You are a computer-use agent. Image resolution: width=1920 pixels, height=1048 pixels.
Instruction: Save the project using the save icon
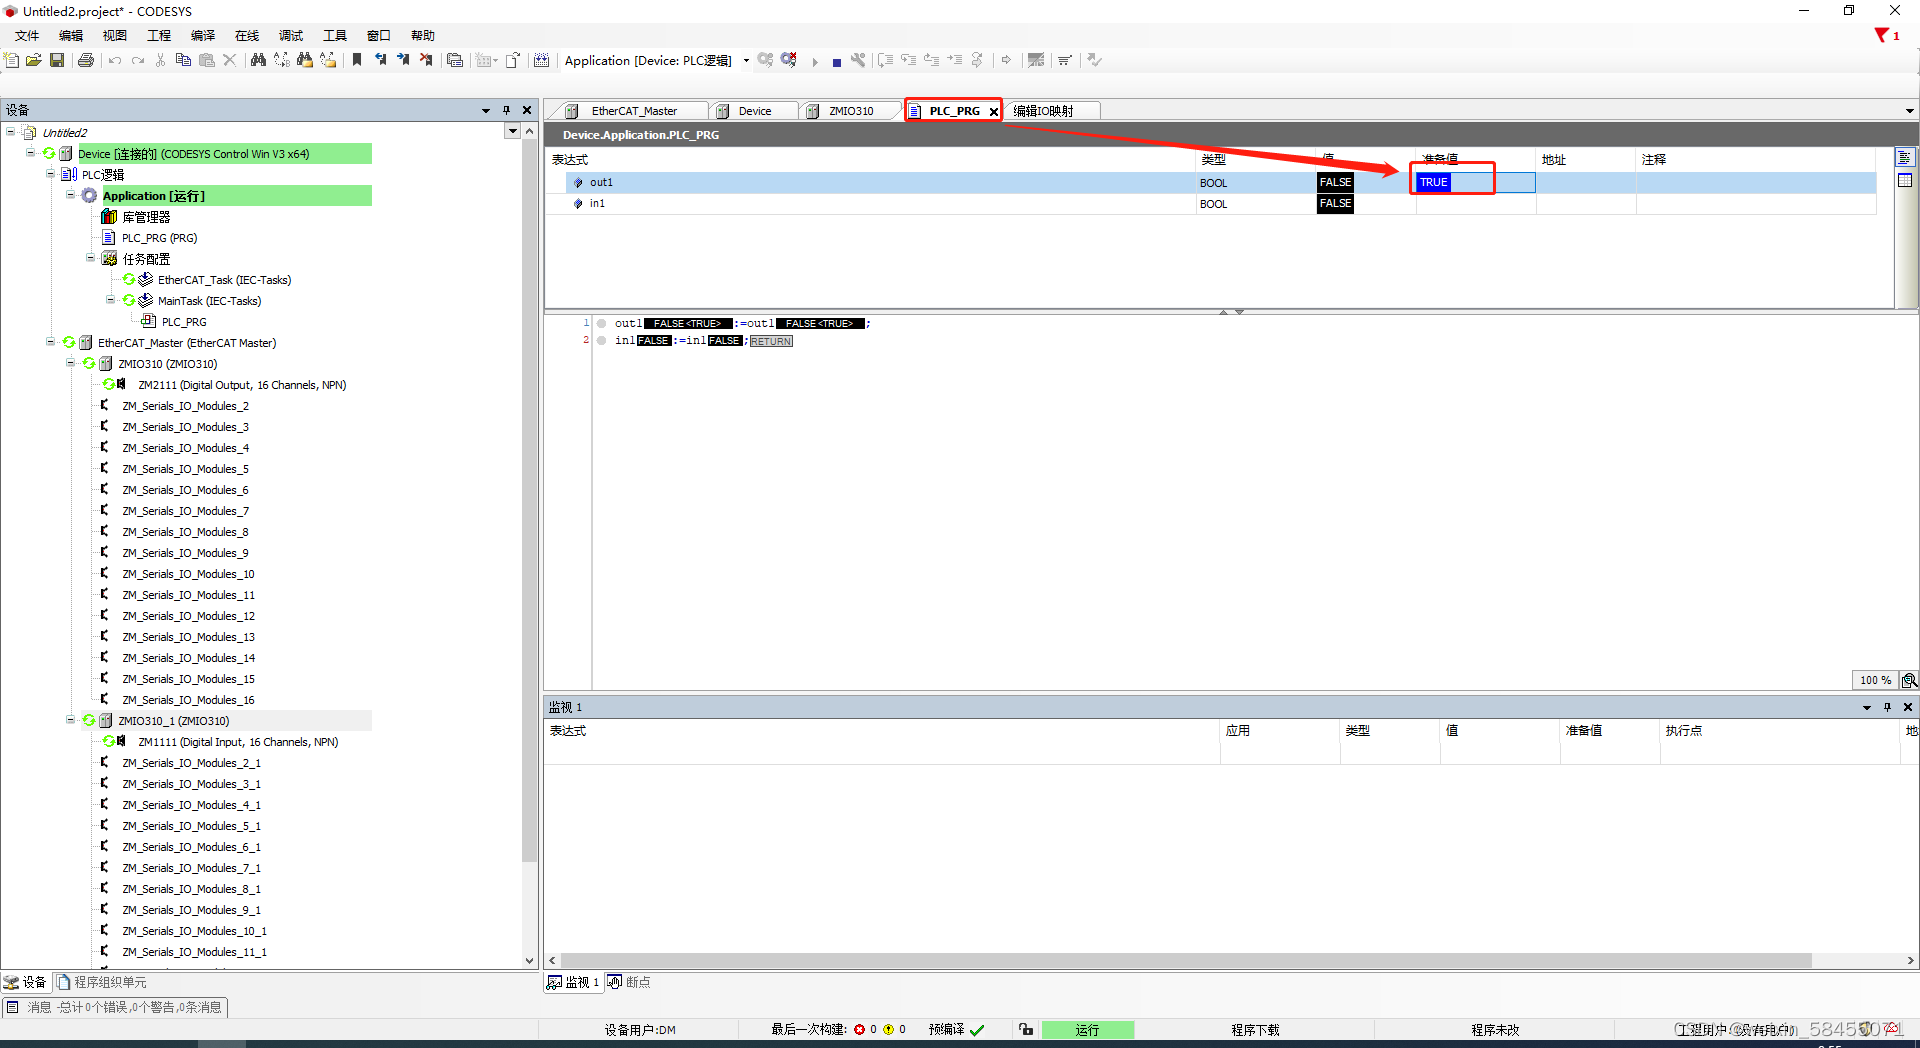(x=57, y=60)
